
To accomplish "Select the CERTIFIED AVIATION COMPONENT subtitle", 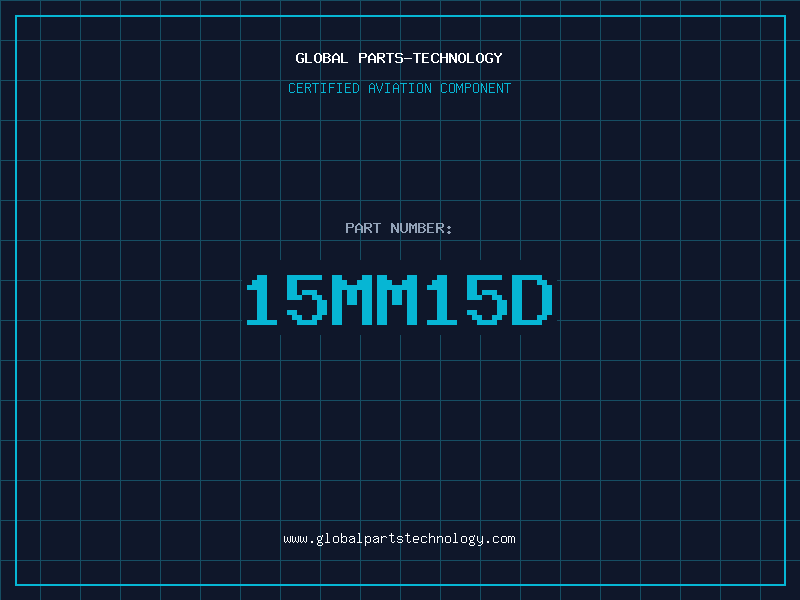I will (399, 88).
